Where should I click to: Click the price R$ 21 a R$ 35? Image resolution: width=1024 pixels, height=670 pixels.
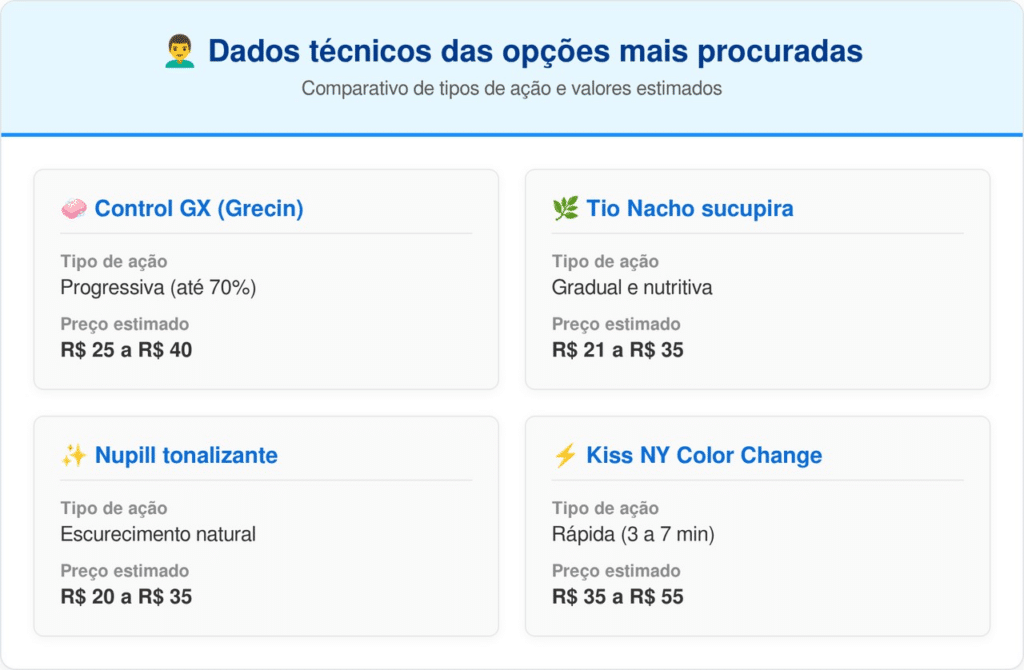coord(618,350)
